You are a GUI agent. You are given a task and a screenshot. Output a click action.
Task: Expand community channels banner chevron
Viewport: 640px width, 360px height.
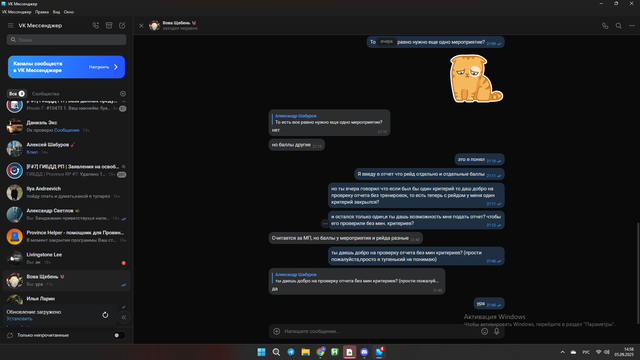116,67
